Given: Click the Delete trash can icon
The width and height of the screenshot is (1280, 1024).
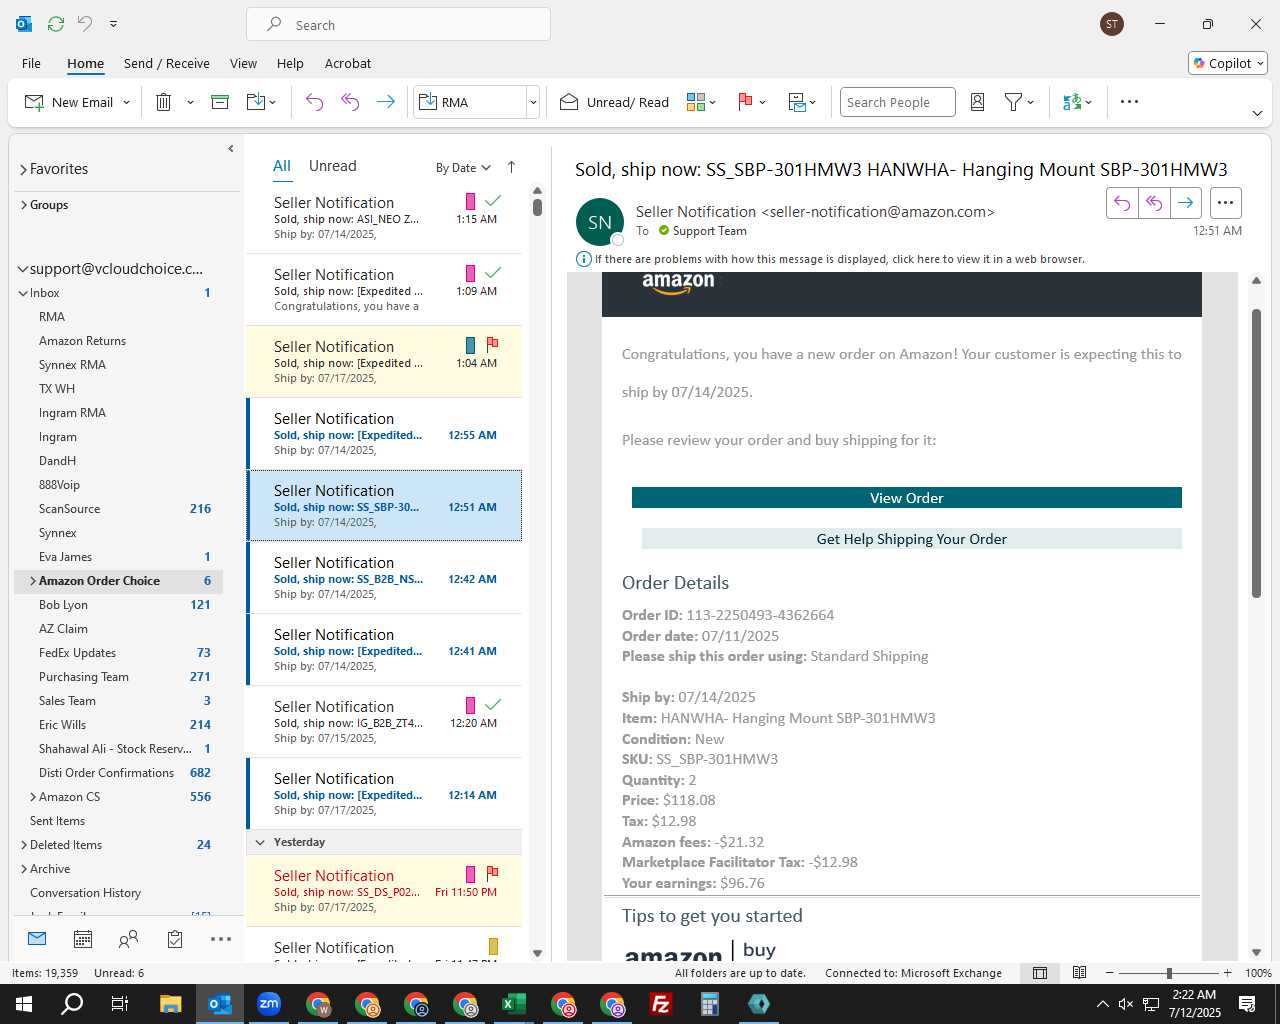Looking at the screenshot, I should [x=164, y=102].
